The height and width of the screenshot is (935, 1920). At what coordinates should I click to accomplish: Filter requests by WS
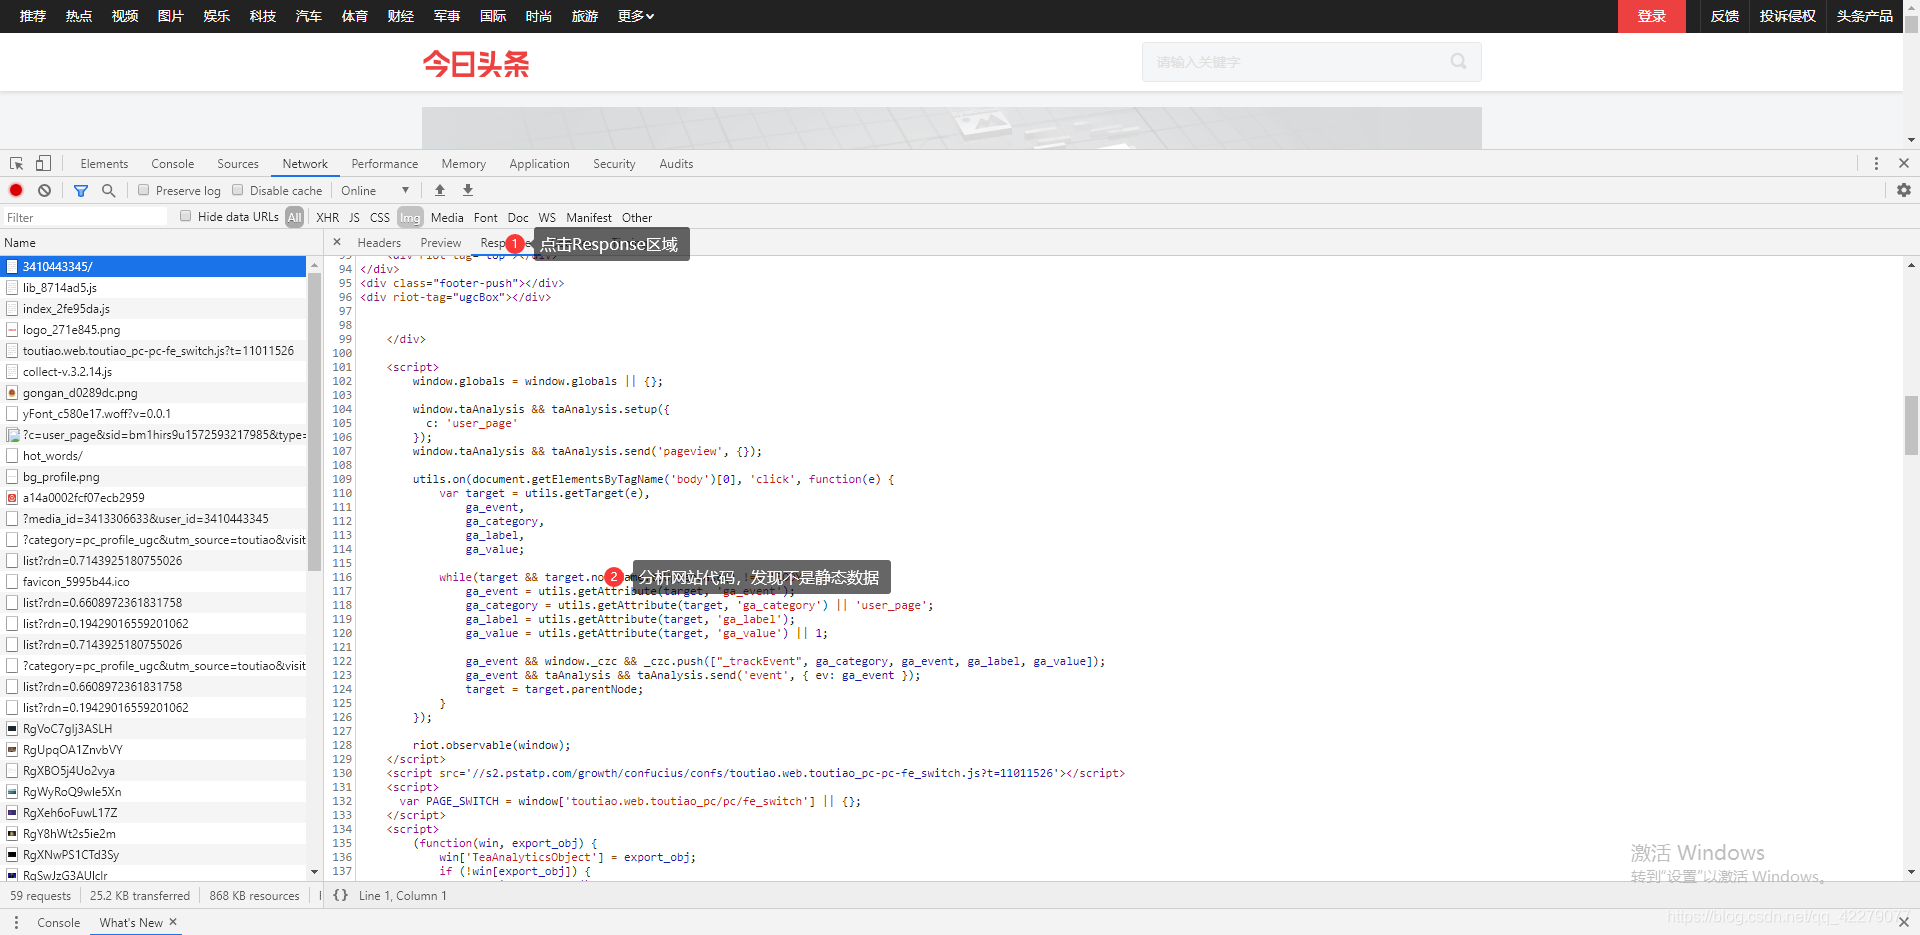tap(547, 217)
